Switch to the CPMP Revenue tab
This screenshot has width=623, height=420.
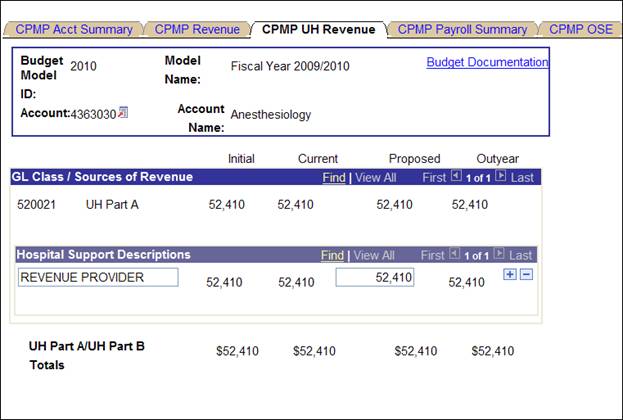[x=196, y=29]
